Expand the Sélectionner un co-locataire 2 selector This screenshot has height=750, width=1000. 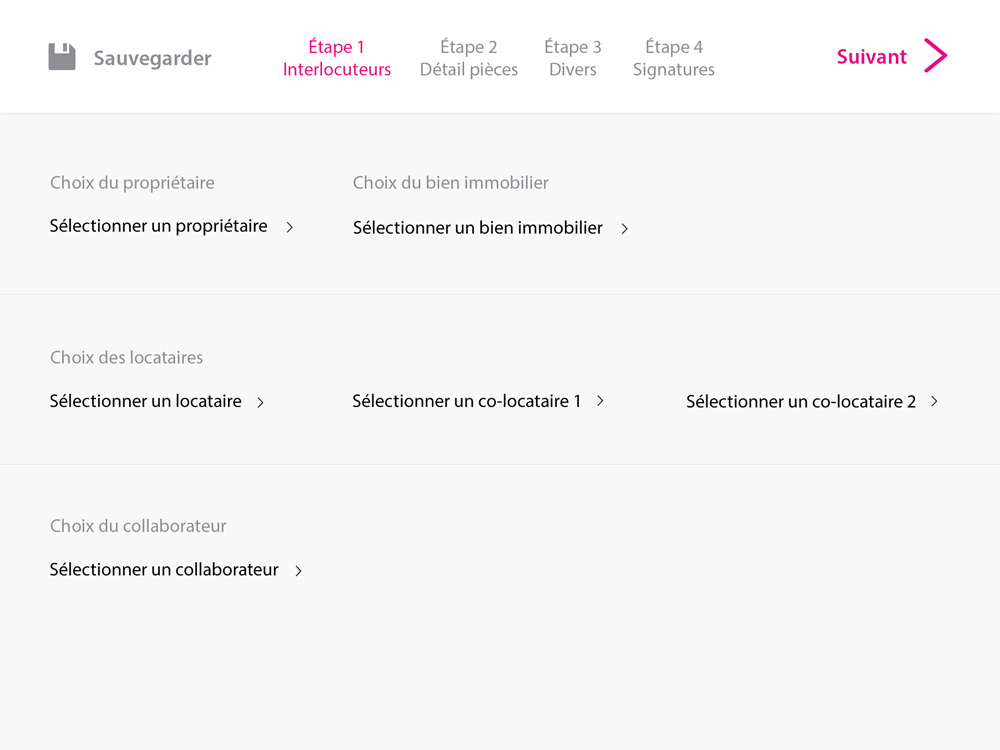coord(812,401)
